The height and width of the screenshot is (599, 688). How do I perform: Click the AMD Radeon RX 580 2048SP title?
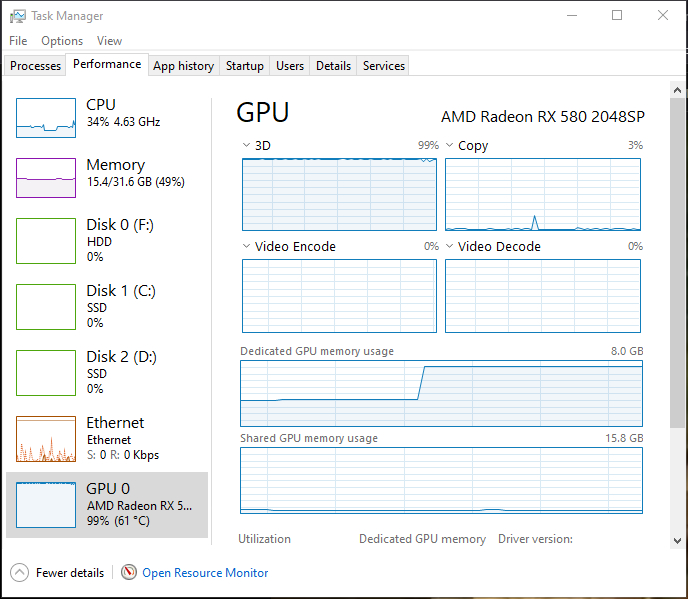[x=543, y=117]
